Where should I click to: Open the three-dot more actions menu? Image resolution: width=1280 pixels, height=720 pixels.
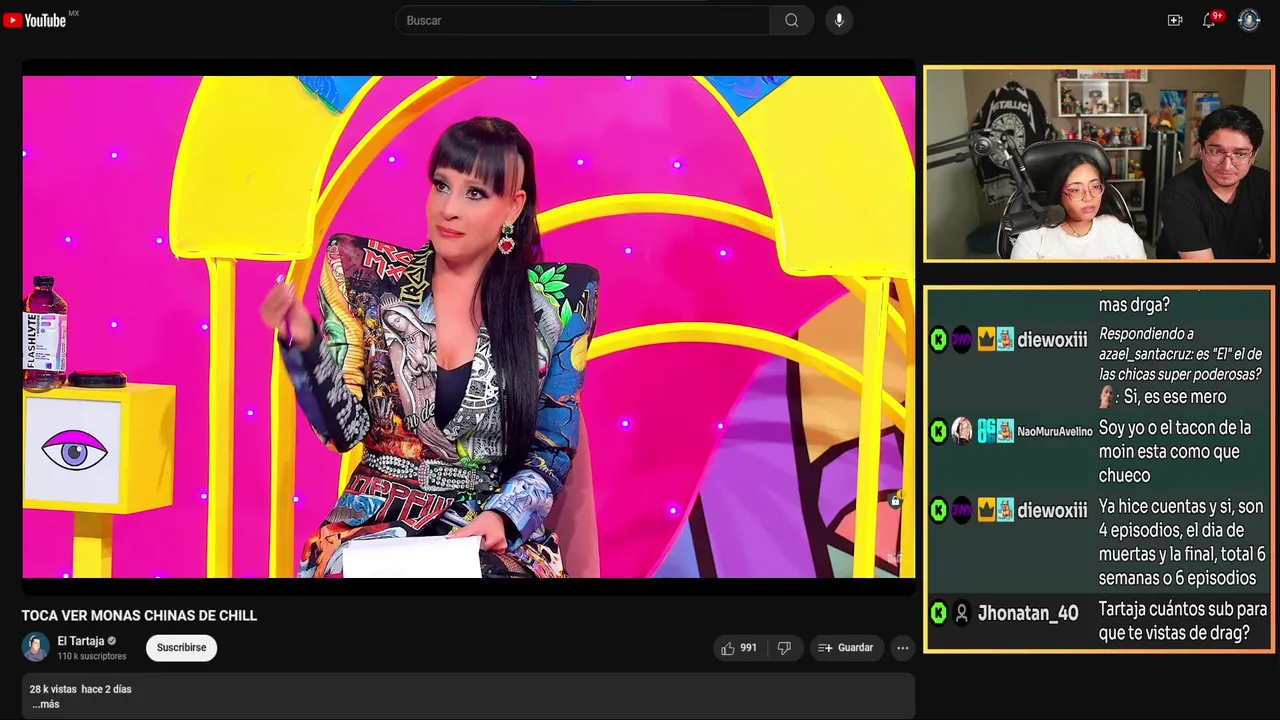click(x=902, y=648)
